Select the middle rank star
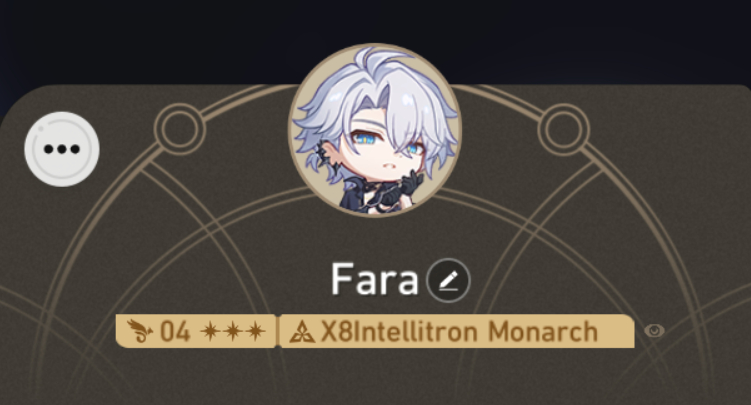751x405 pixels. point(233,331)
